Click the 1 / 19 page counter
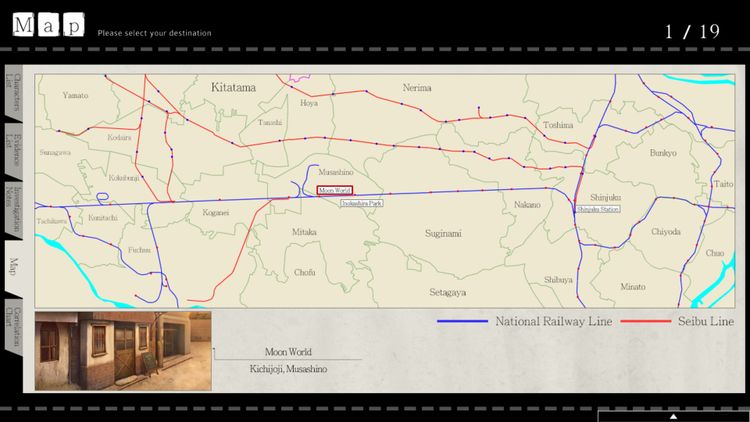 [x=692, y=31]
